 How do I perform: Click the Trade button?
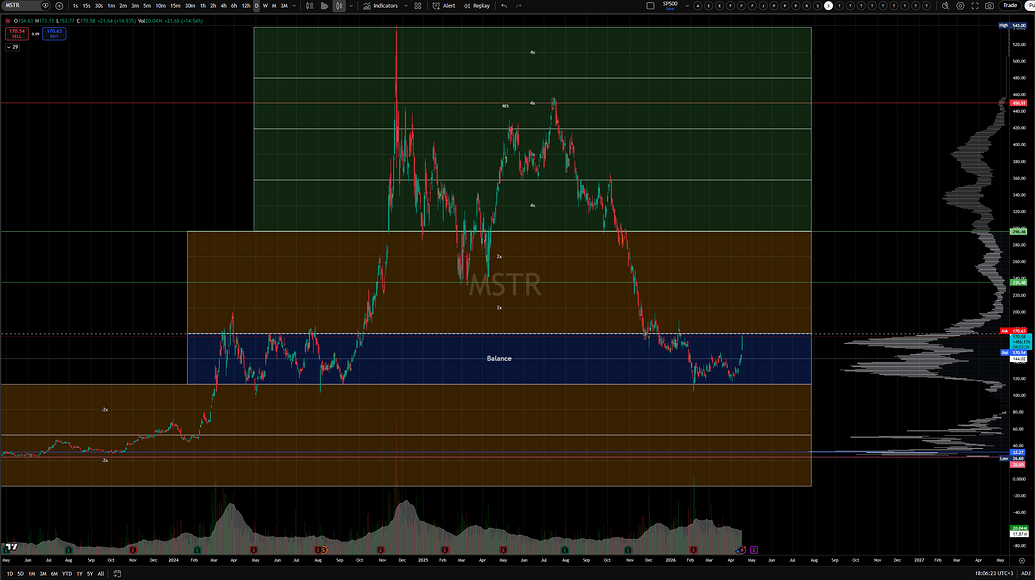1010,5
